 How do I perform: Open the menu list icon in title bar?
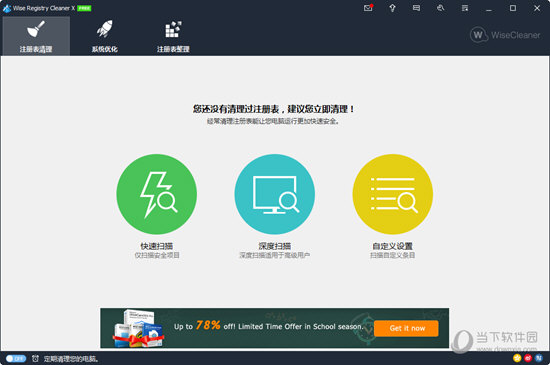(x=465, y=8)
